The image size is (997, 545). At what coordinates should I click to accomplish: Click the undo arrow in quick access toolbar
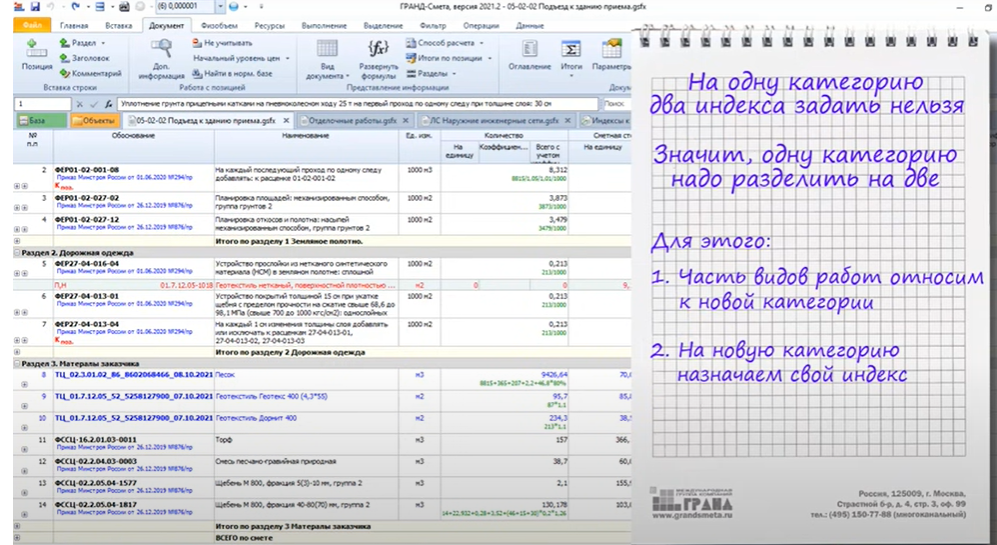tap(51, 6)
